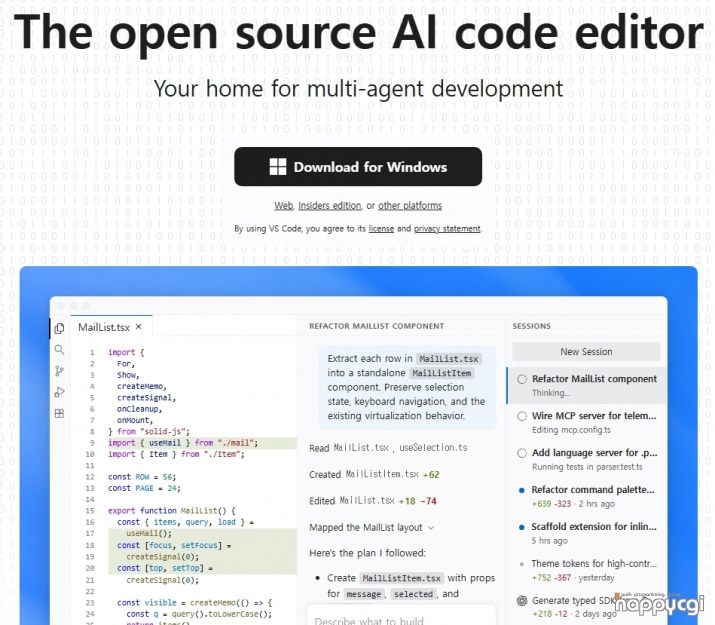This screenshot has width=715, height=625.
Task: Click Here's the plan I followed text
Action: [x=367, y=553]
